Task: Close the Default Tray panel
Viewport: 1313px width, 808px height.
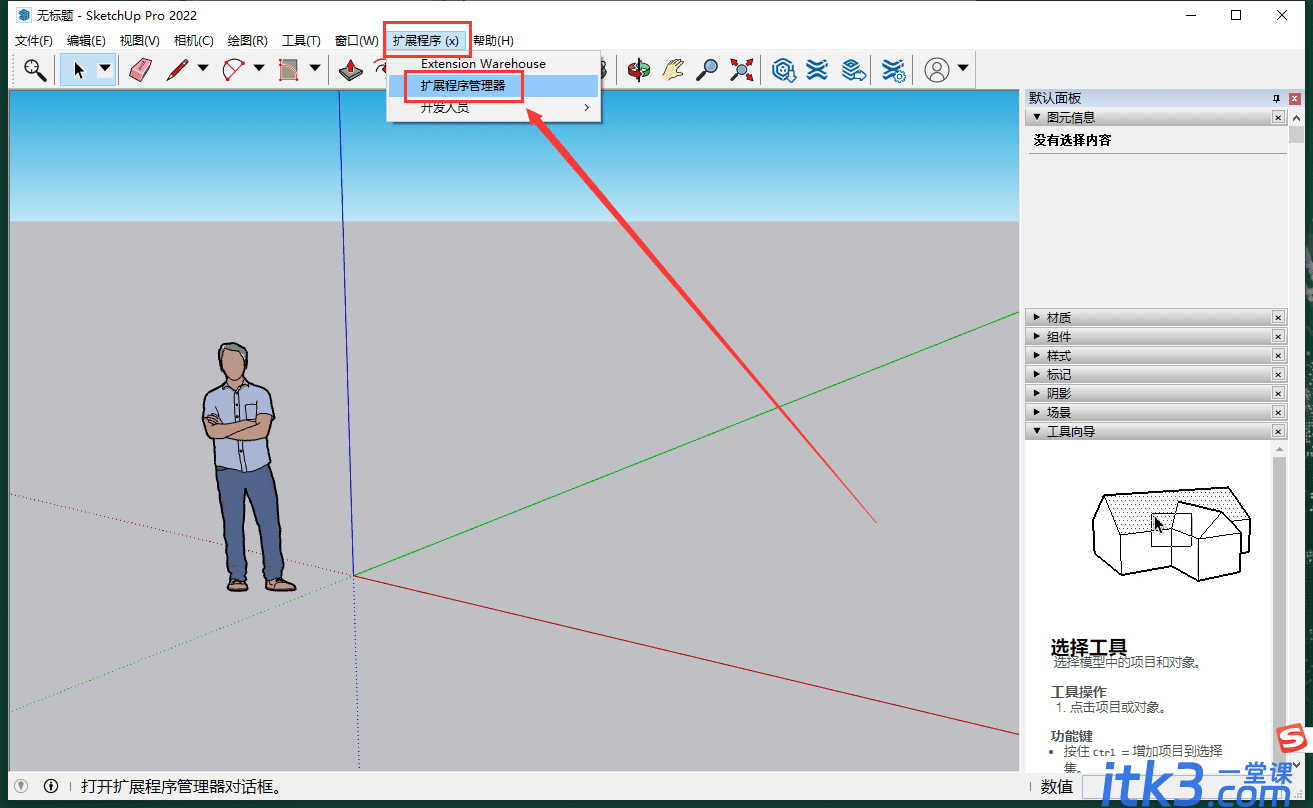Action: point(1295,98)
